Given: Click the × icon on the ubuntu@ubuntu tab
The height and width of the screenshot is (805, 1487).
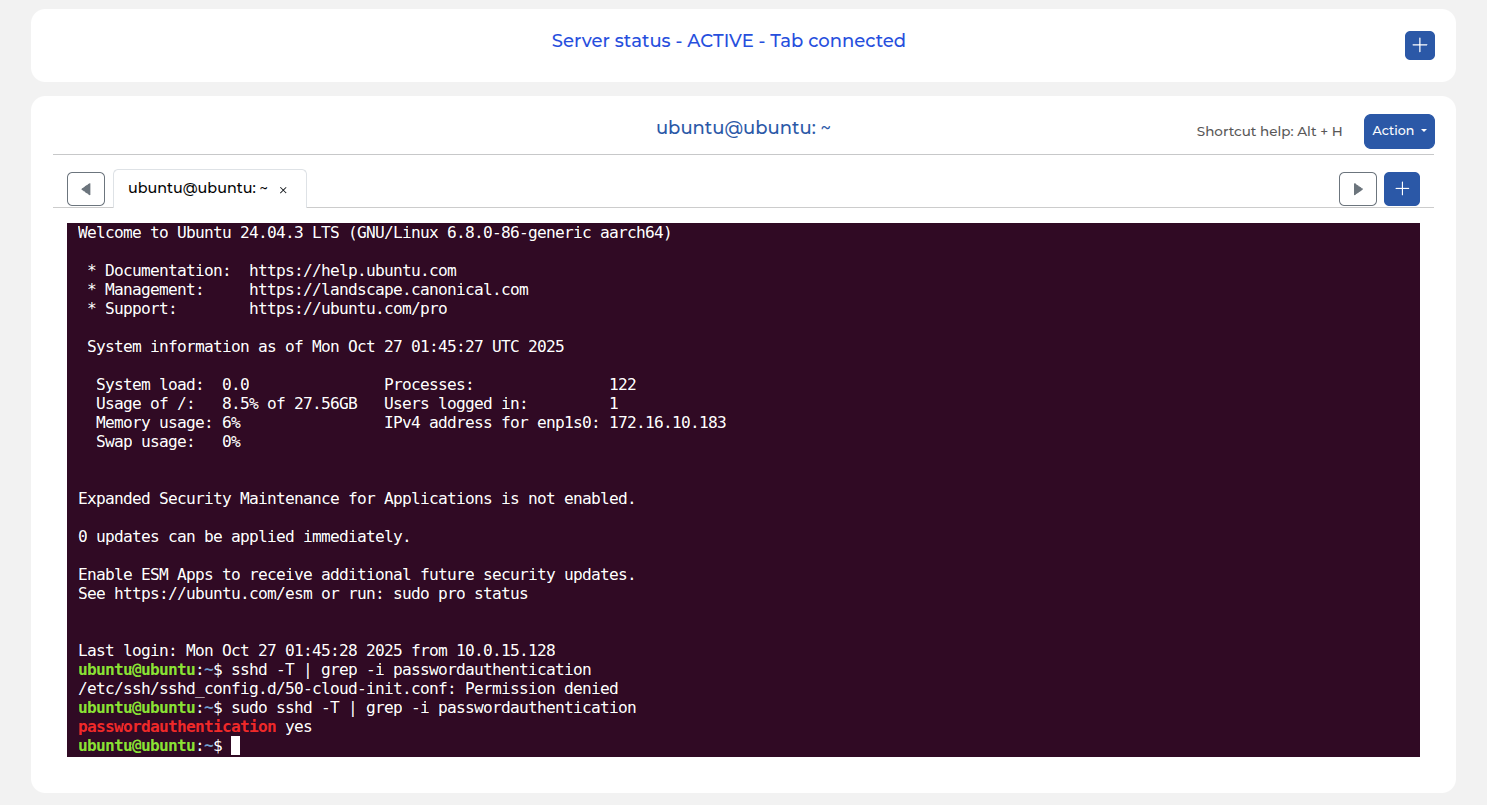Looking at the screenshot, I should [283, 189].
